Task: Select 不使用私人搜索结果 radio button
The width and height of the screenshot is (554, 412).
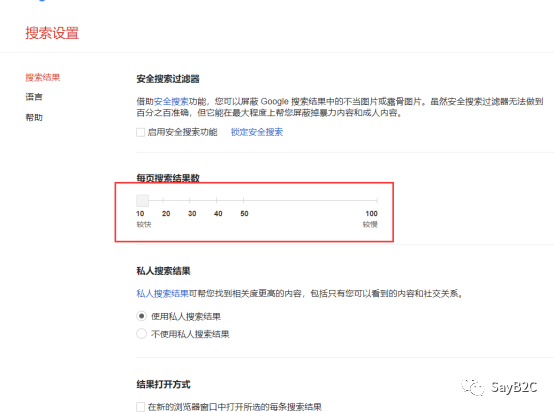Action: click(141, 334)
